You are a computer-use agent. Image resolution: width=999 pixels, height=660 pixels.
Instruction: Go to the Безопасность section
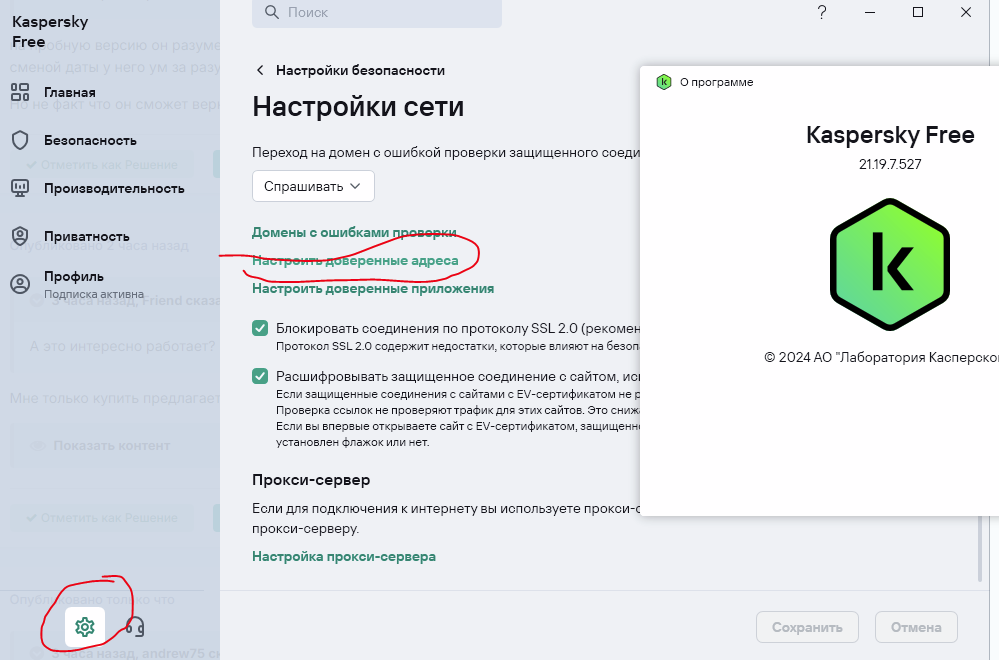pos(90,140)
